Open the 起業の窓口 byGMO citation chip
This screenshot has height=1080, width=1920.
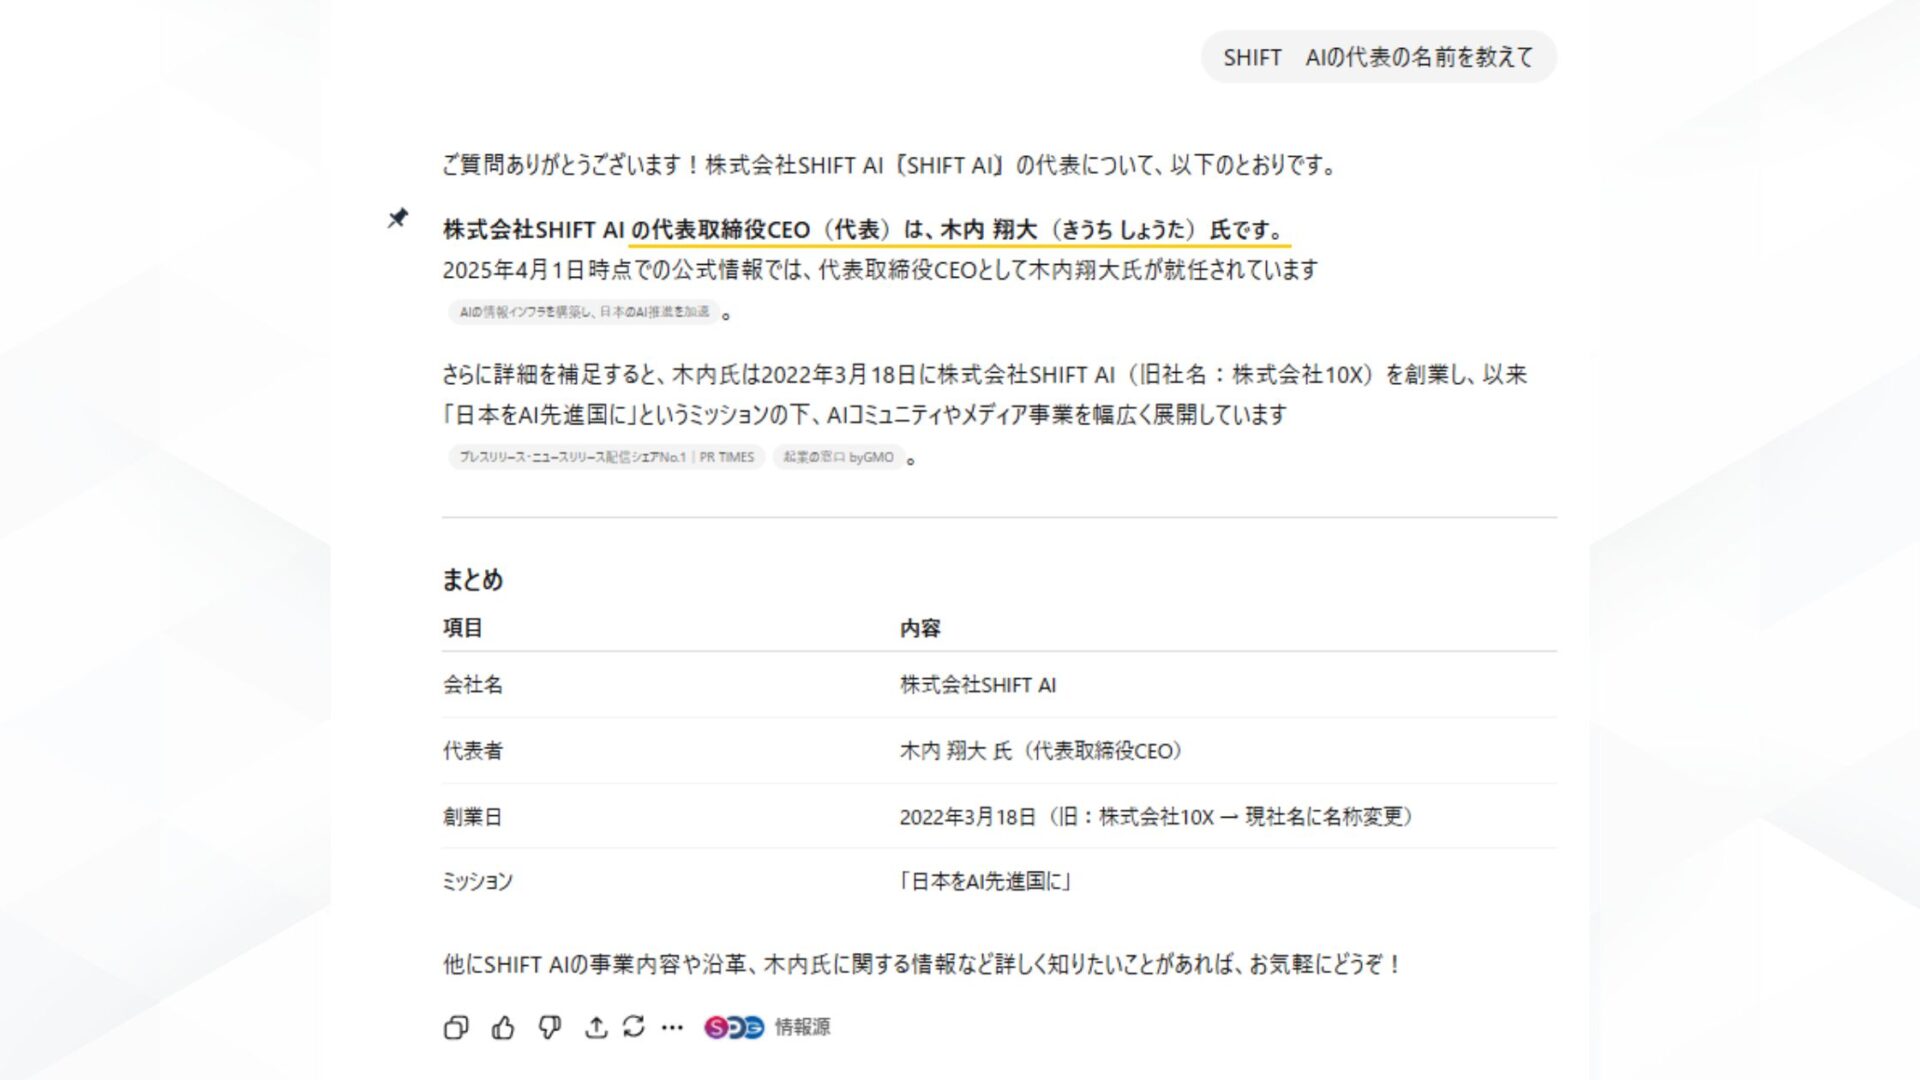[x=838, y=457]
